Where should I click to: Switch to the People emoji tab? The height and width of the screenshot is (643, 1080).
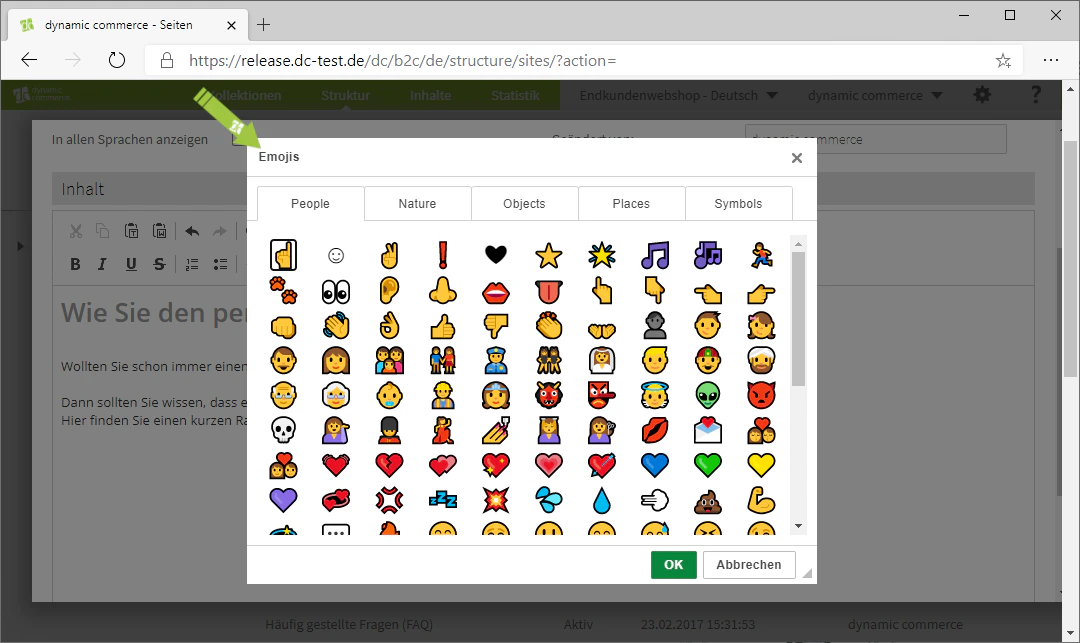click(311, 204)
